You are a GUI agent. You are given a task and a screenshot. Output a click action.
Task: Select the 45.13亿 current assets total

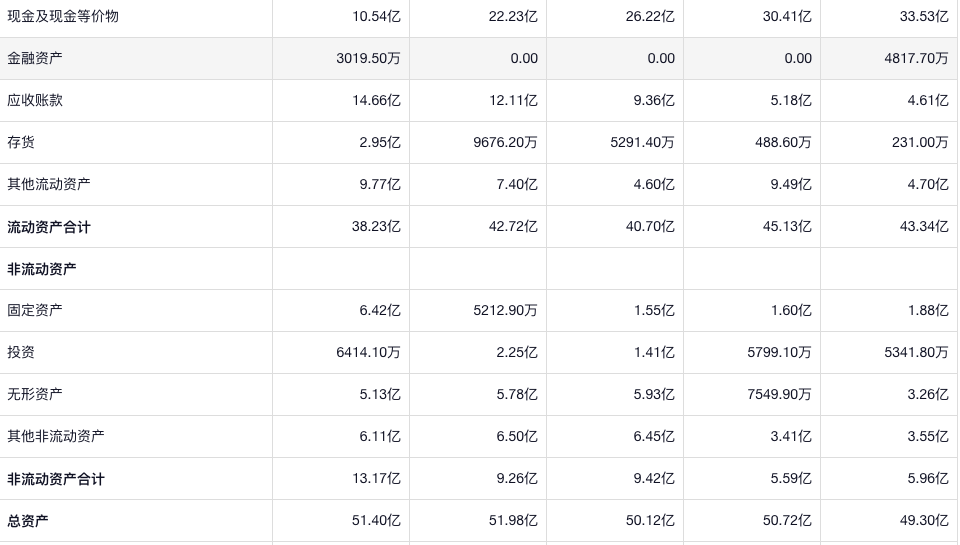[x=788, y=227]
